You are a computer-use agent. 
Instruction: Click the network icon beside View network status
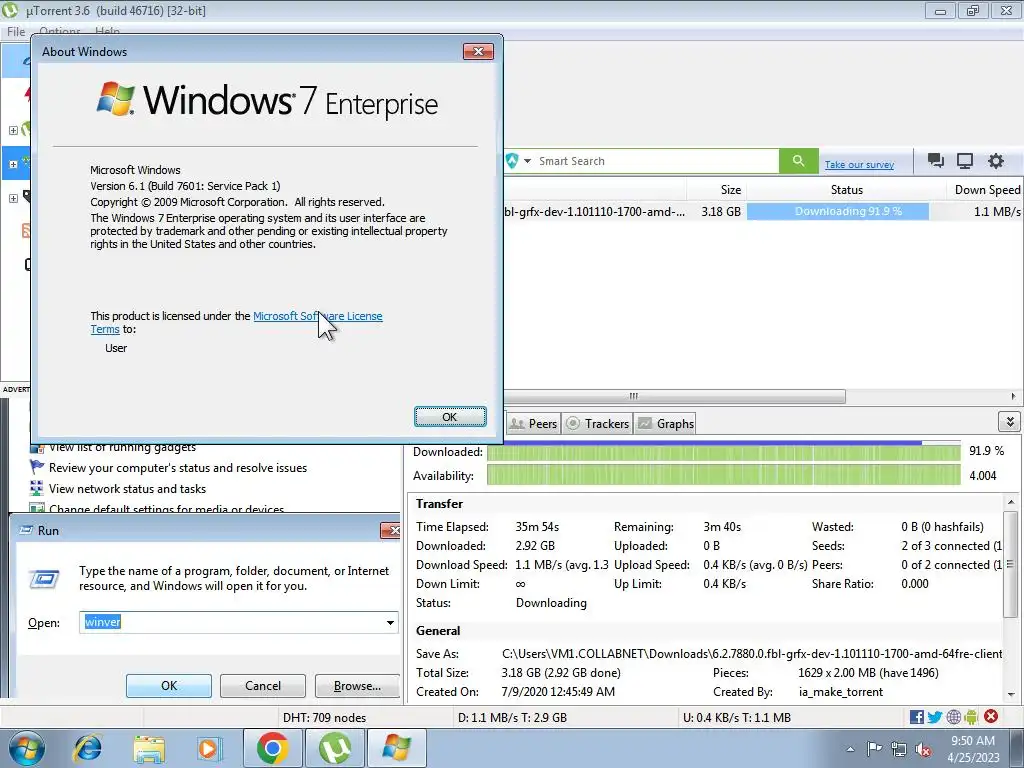(x=37, y=488)
